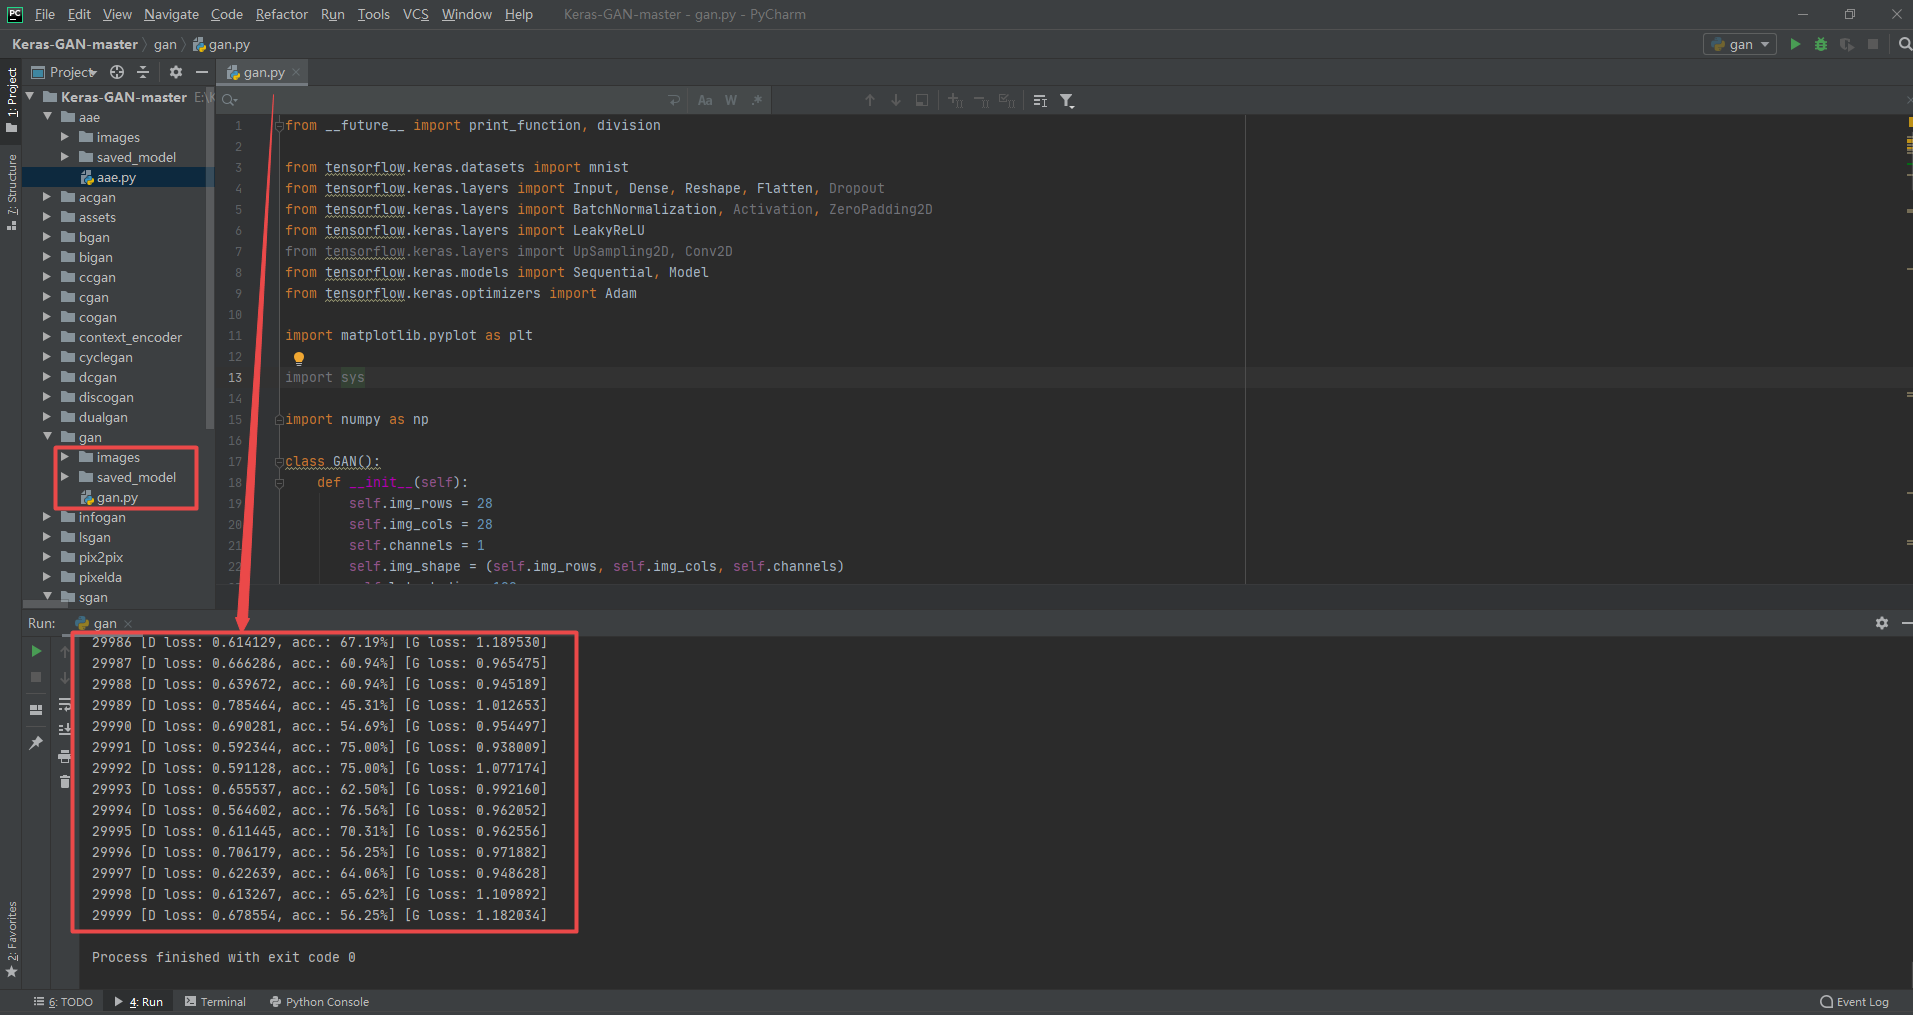Click Locate/Select Opened File icon in Project panel

pos(117,72)
